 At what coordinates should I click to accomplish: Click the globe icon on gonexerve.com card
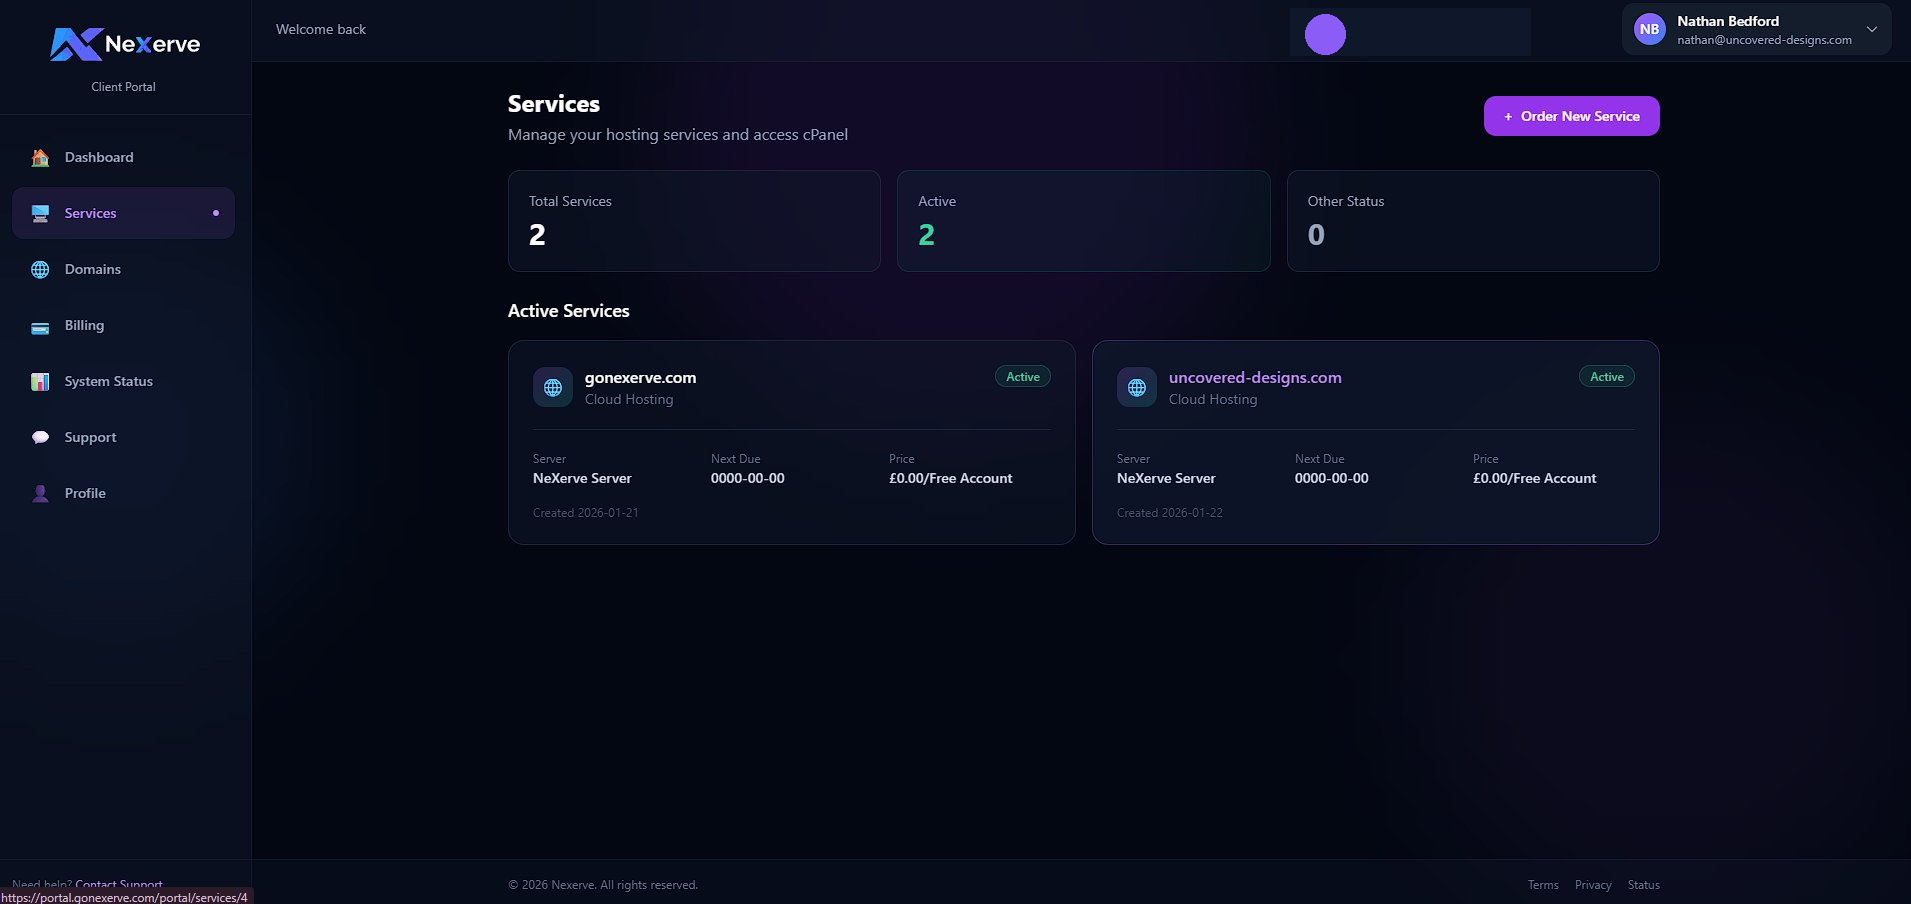(x=552, y=387)
